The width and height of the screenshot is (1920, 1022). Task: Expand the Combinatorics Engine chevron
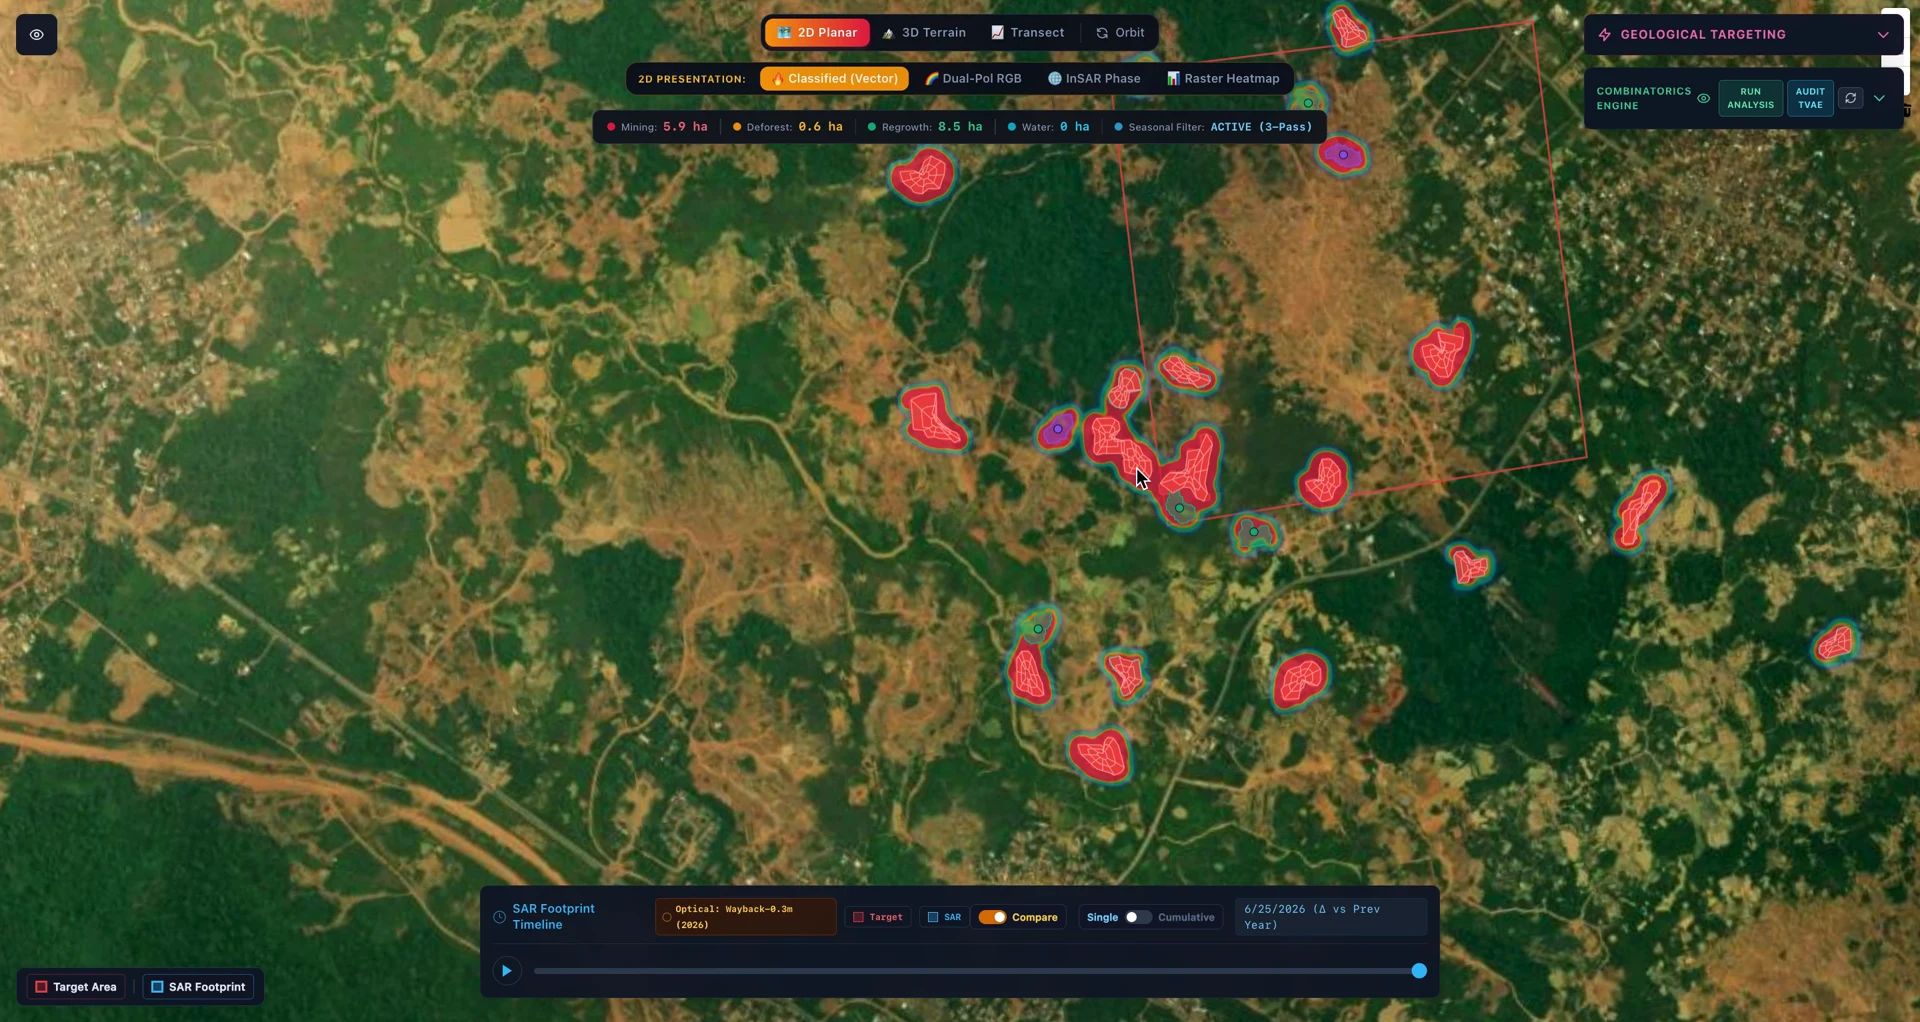tap(1879, 98)
